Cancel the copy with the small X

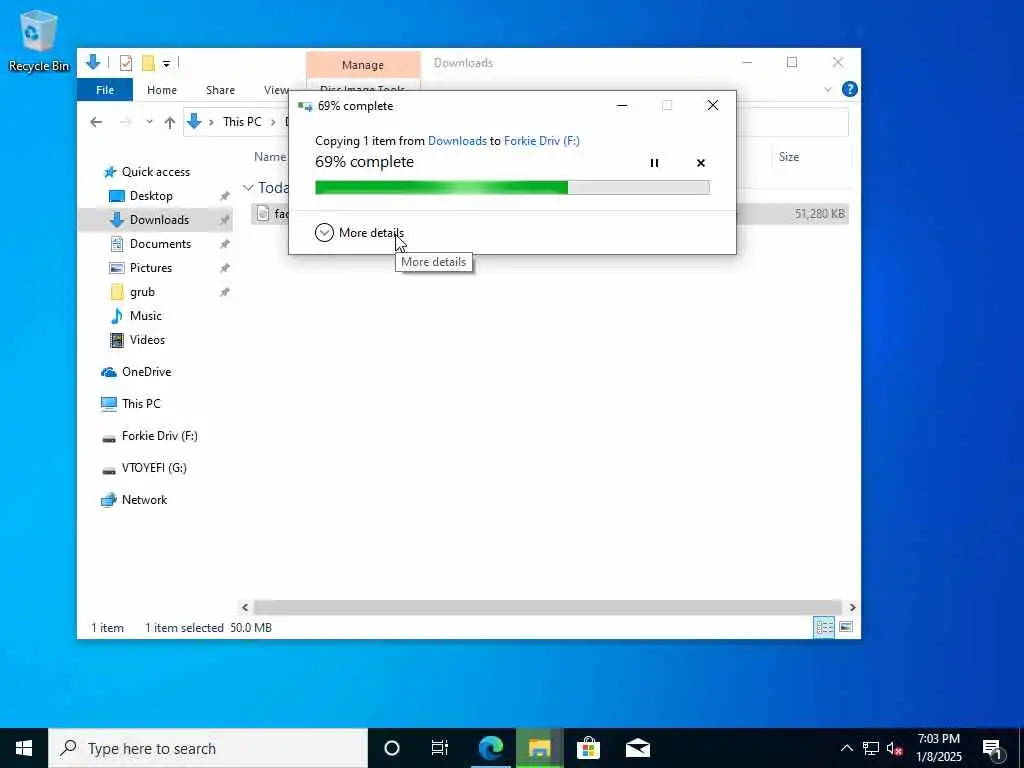click(x=701, y=163)
